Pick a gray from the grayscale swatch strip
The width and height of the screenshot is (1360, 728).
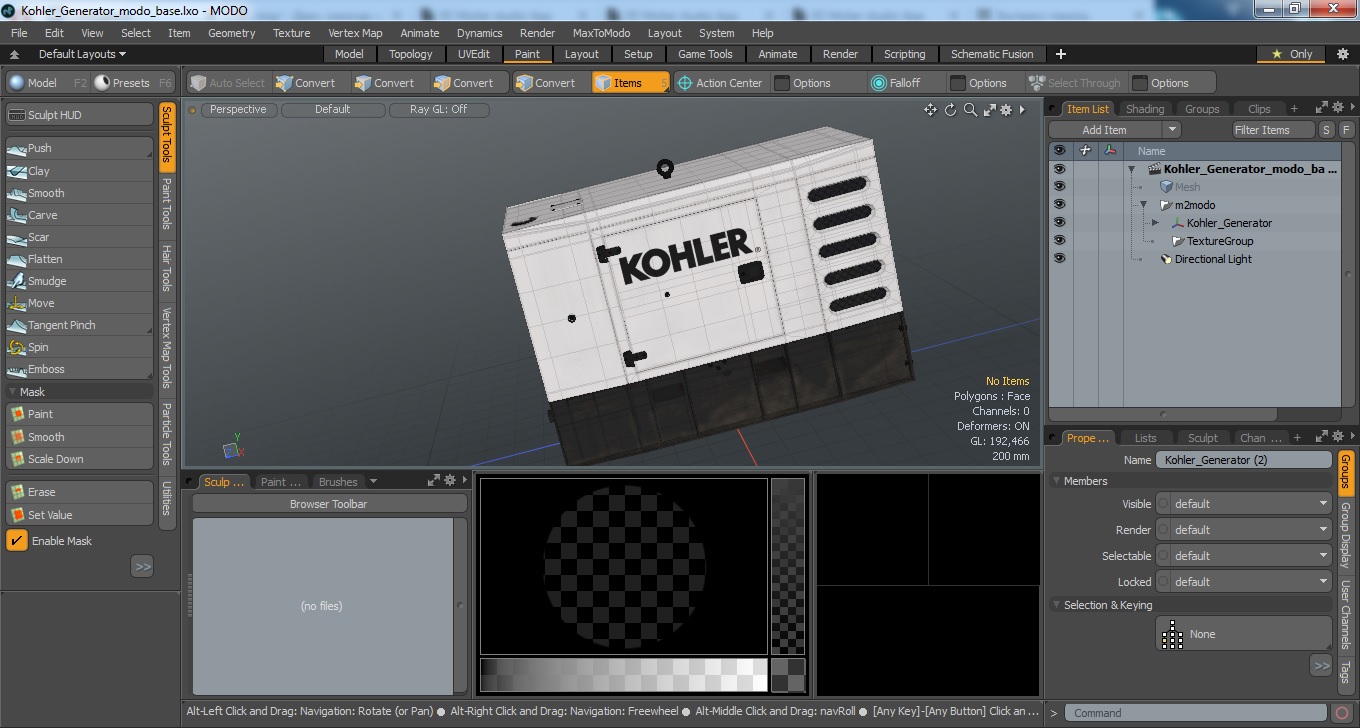(623, 675)
